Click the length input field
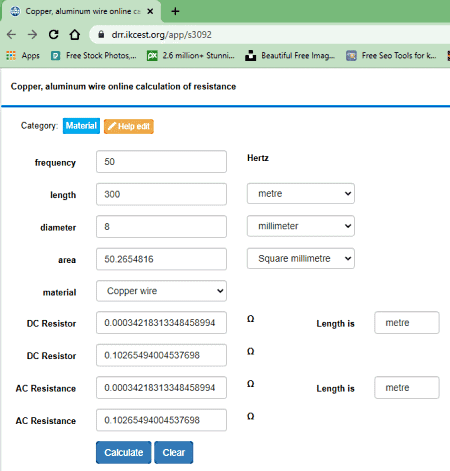This screenshot has width=450, height=471. tap(161, 194)
